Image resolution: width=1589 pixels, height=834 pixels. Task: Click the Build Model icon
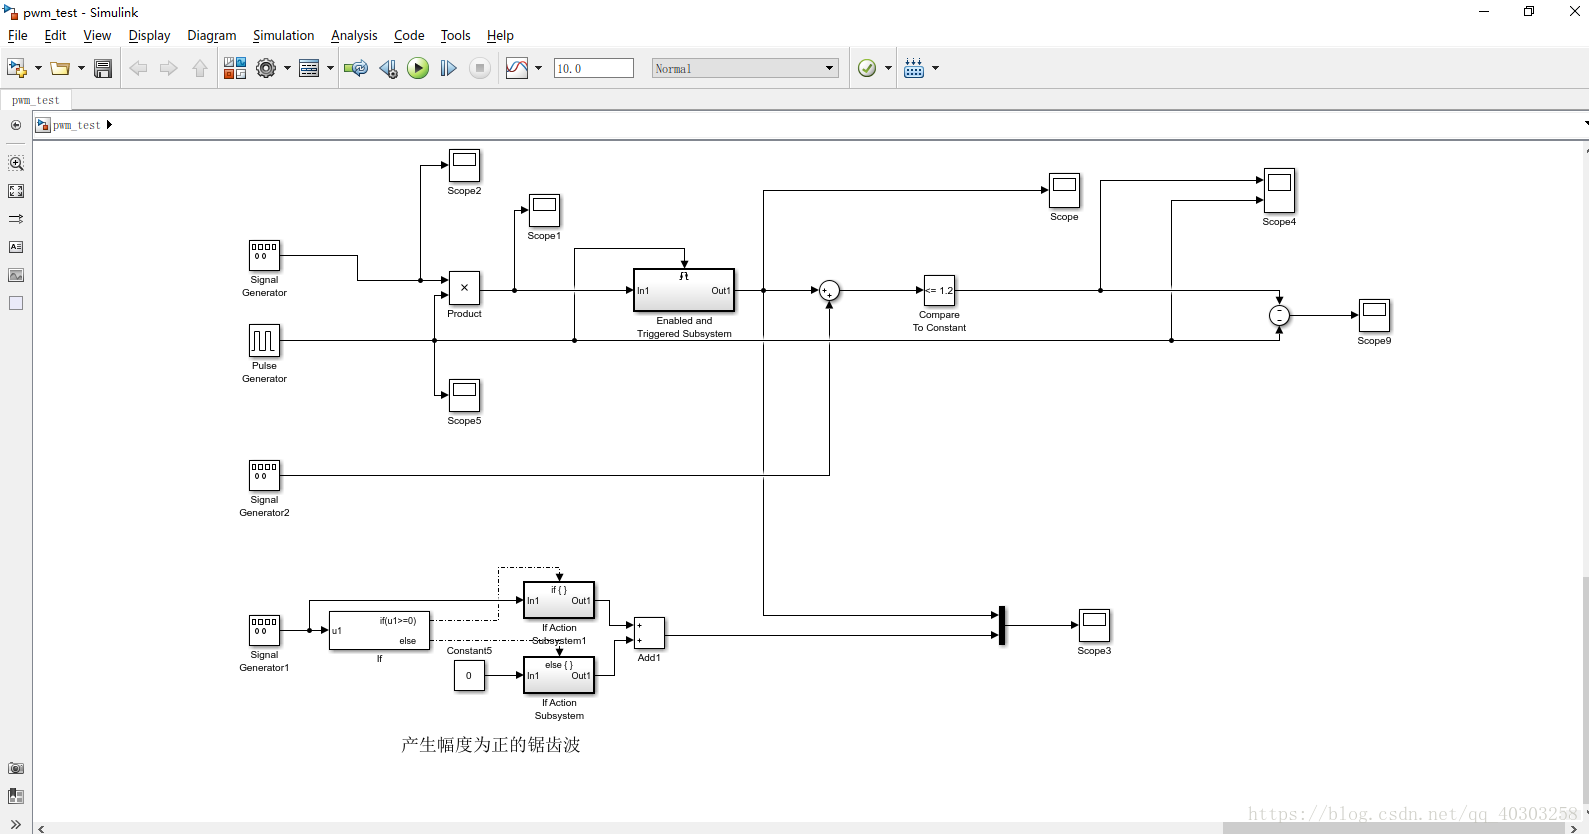(x=914, y=68)
